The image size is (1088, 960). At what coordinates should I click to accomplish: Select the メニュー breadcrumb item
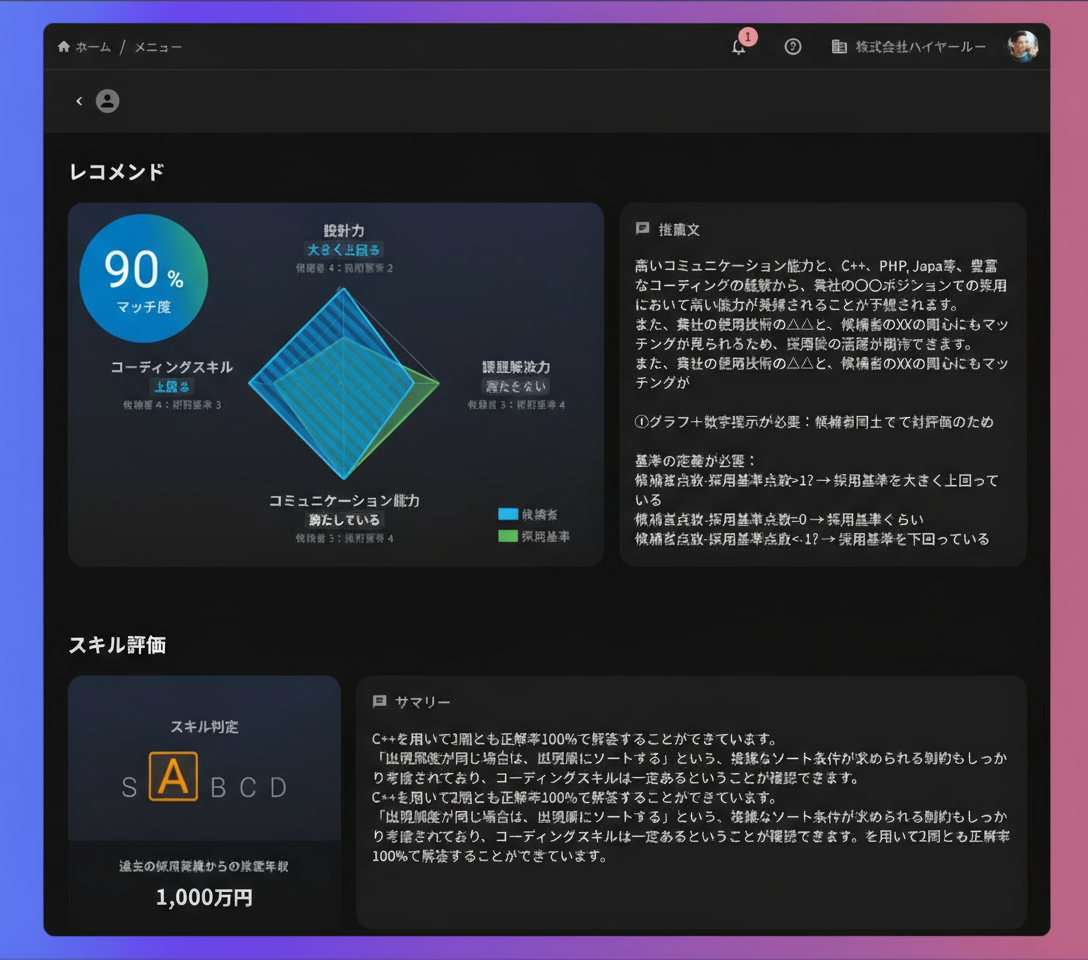158,47
